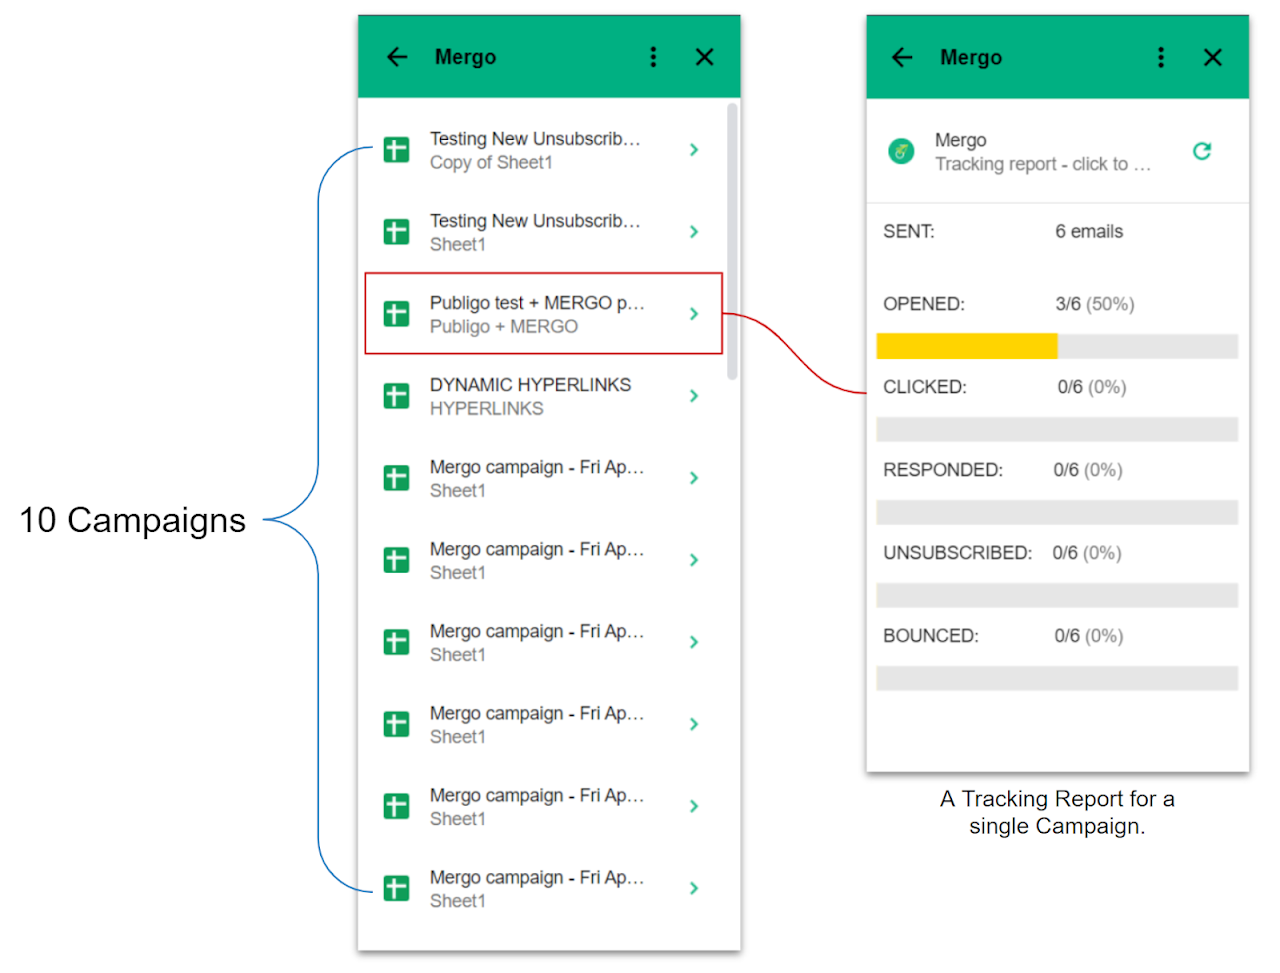
Task: Close the campaign list Mergo panel
Action: (x=705, y=57)
